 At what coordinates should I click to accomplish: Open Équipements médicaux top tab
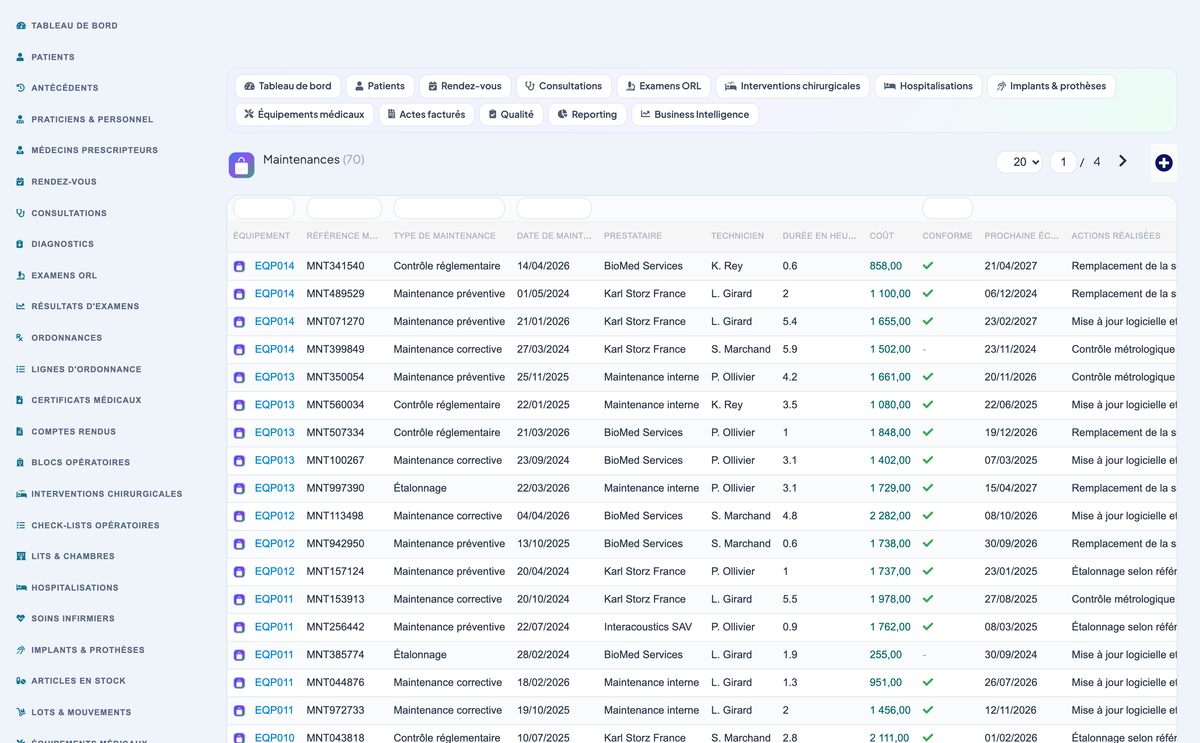point(304,114)
